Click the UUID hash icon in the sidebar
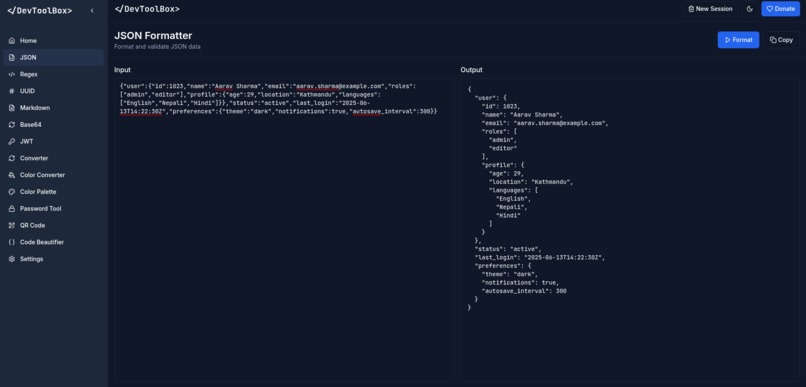The width and height of the screenshot is (806, 387). [12, 91]
